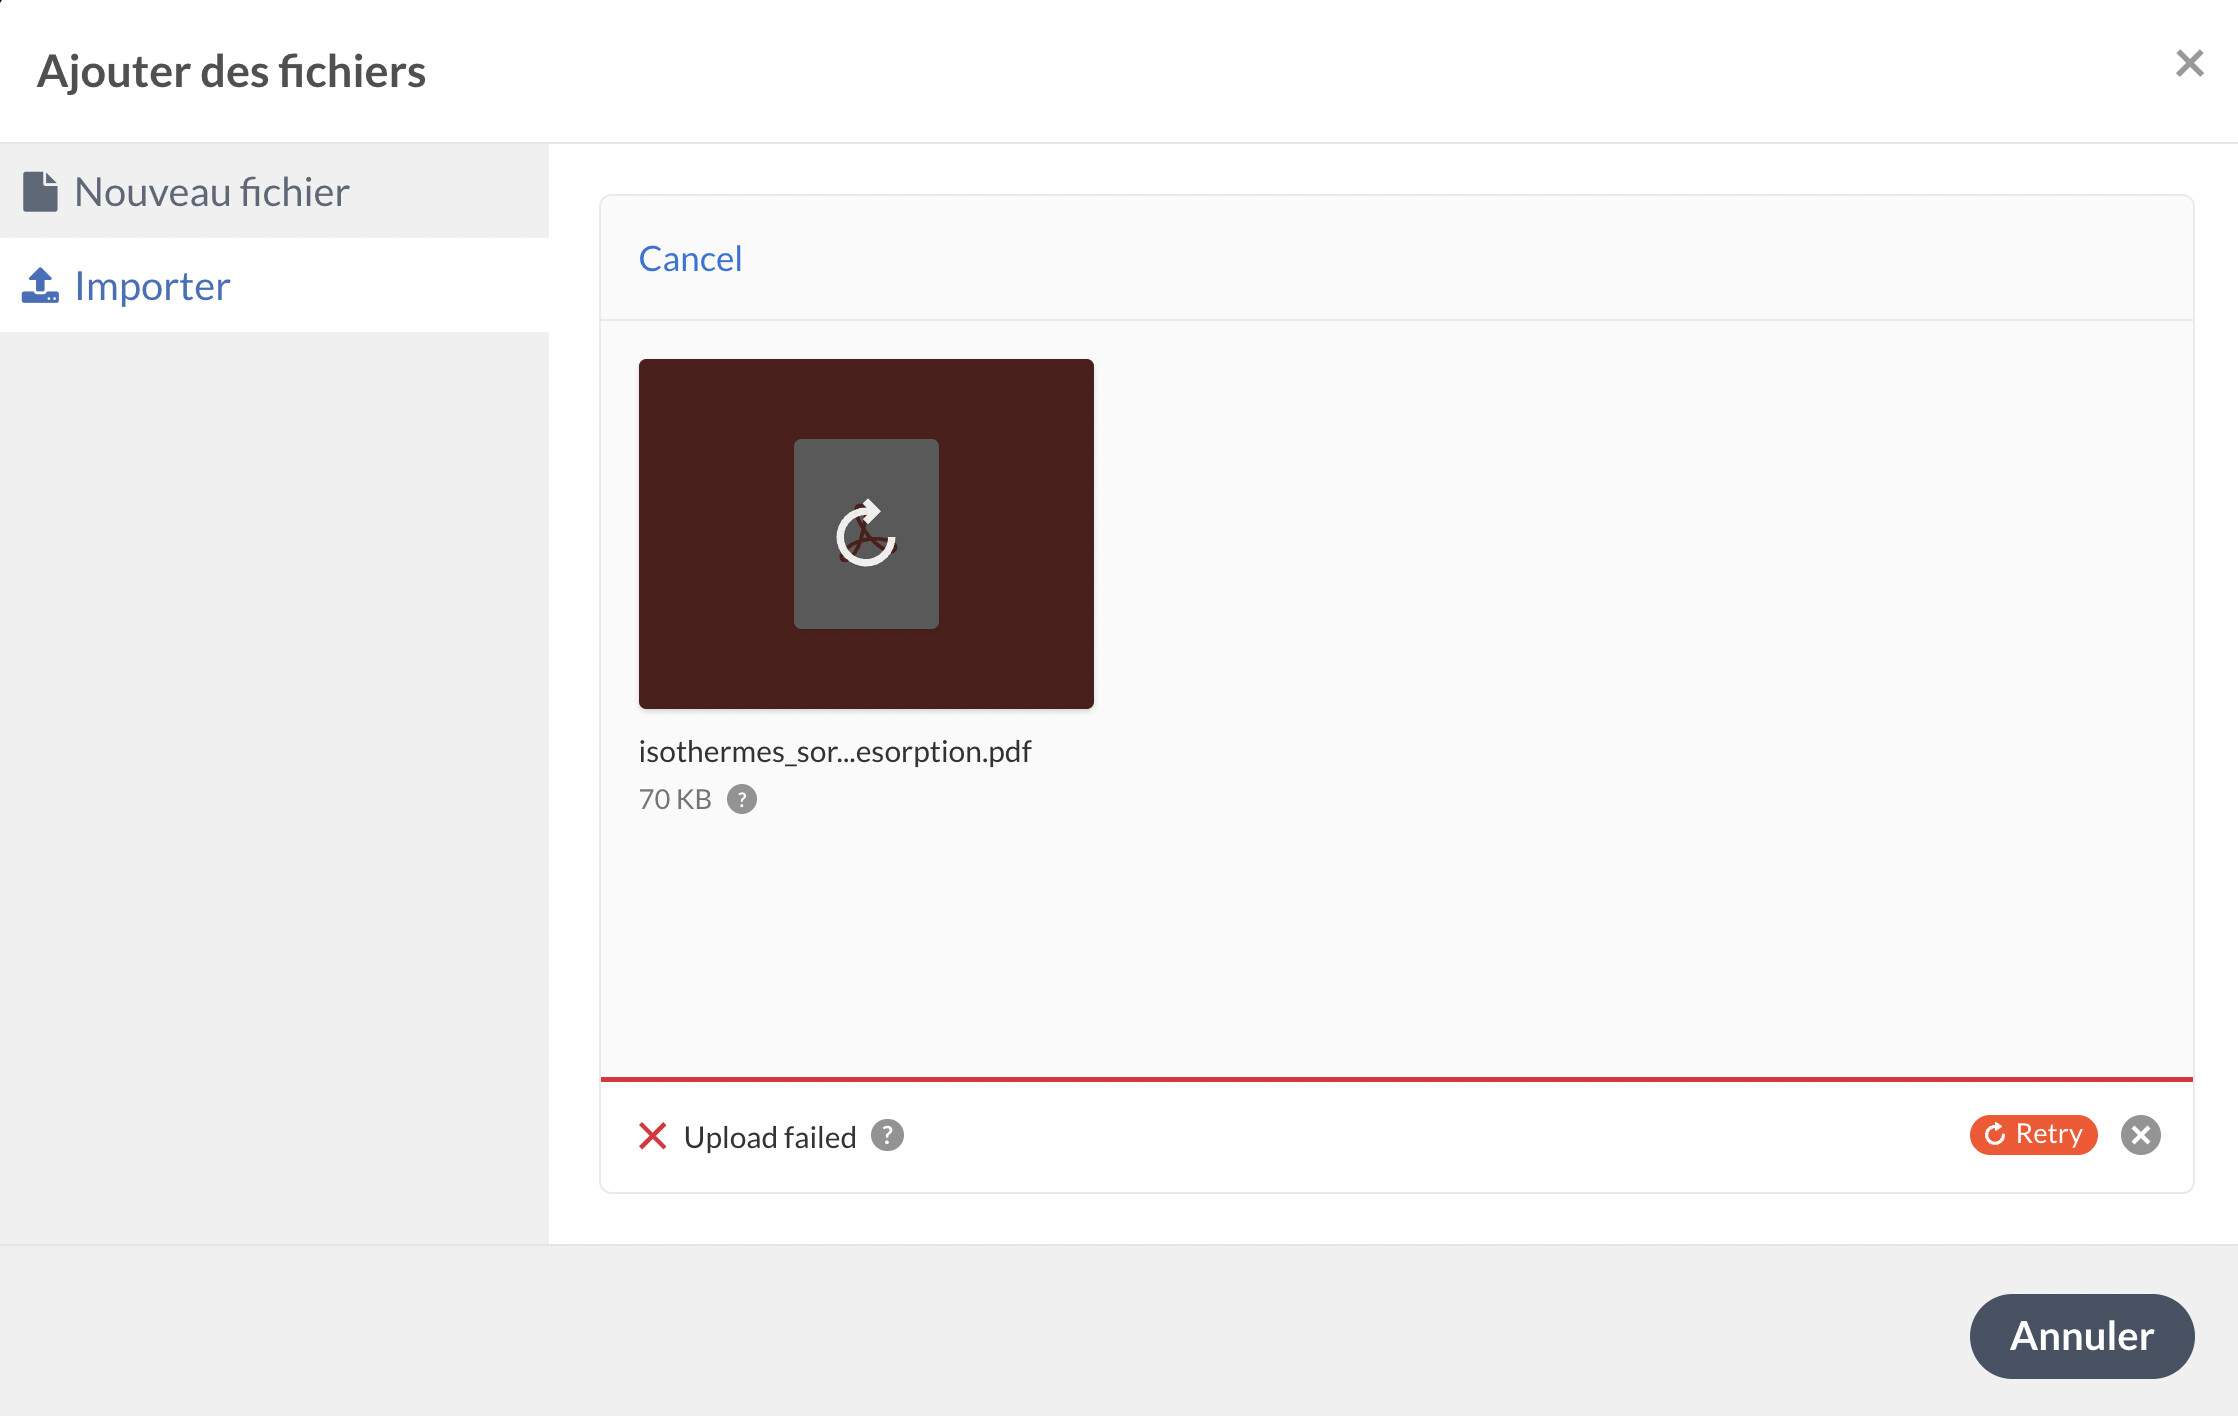Dismiss the failed upload with round X
This screenshot has width=2238, height=1416.
point(2140,1135)
